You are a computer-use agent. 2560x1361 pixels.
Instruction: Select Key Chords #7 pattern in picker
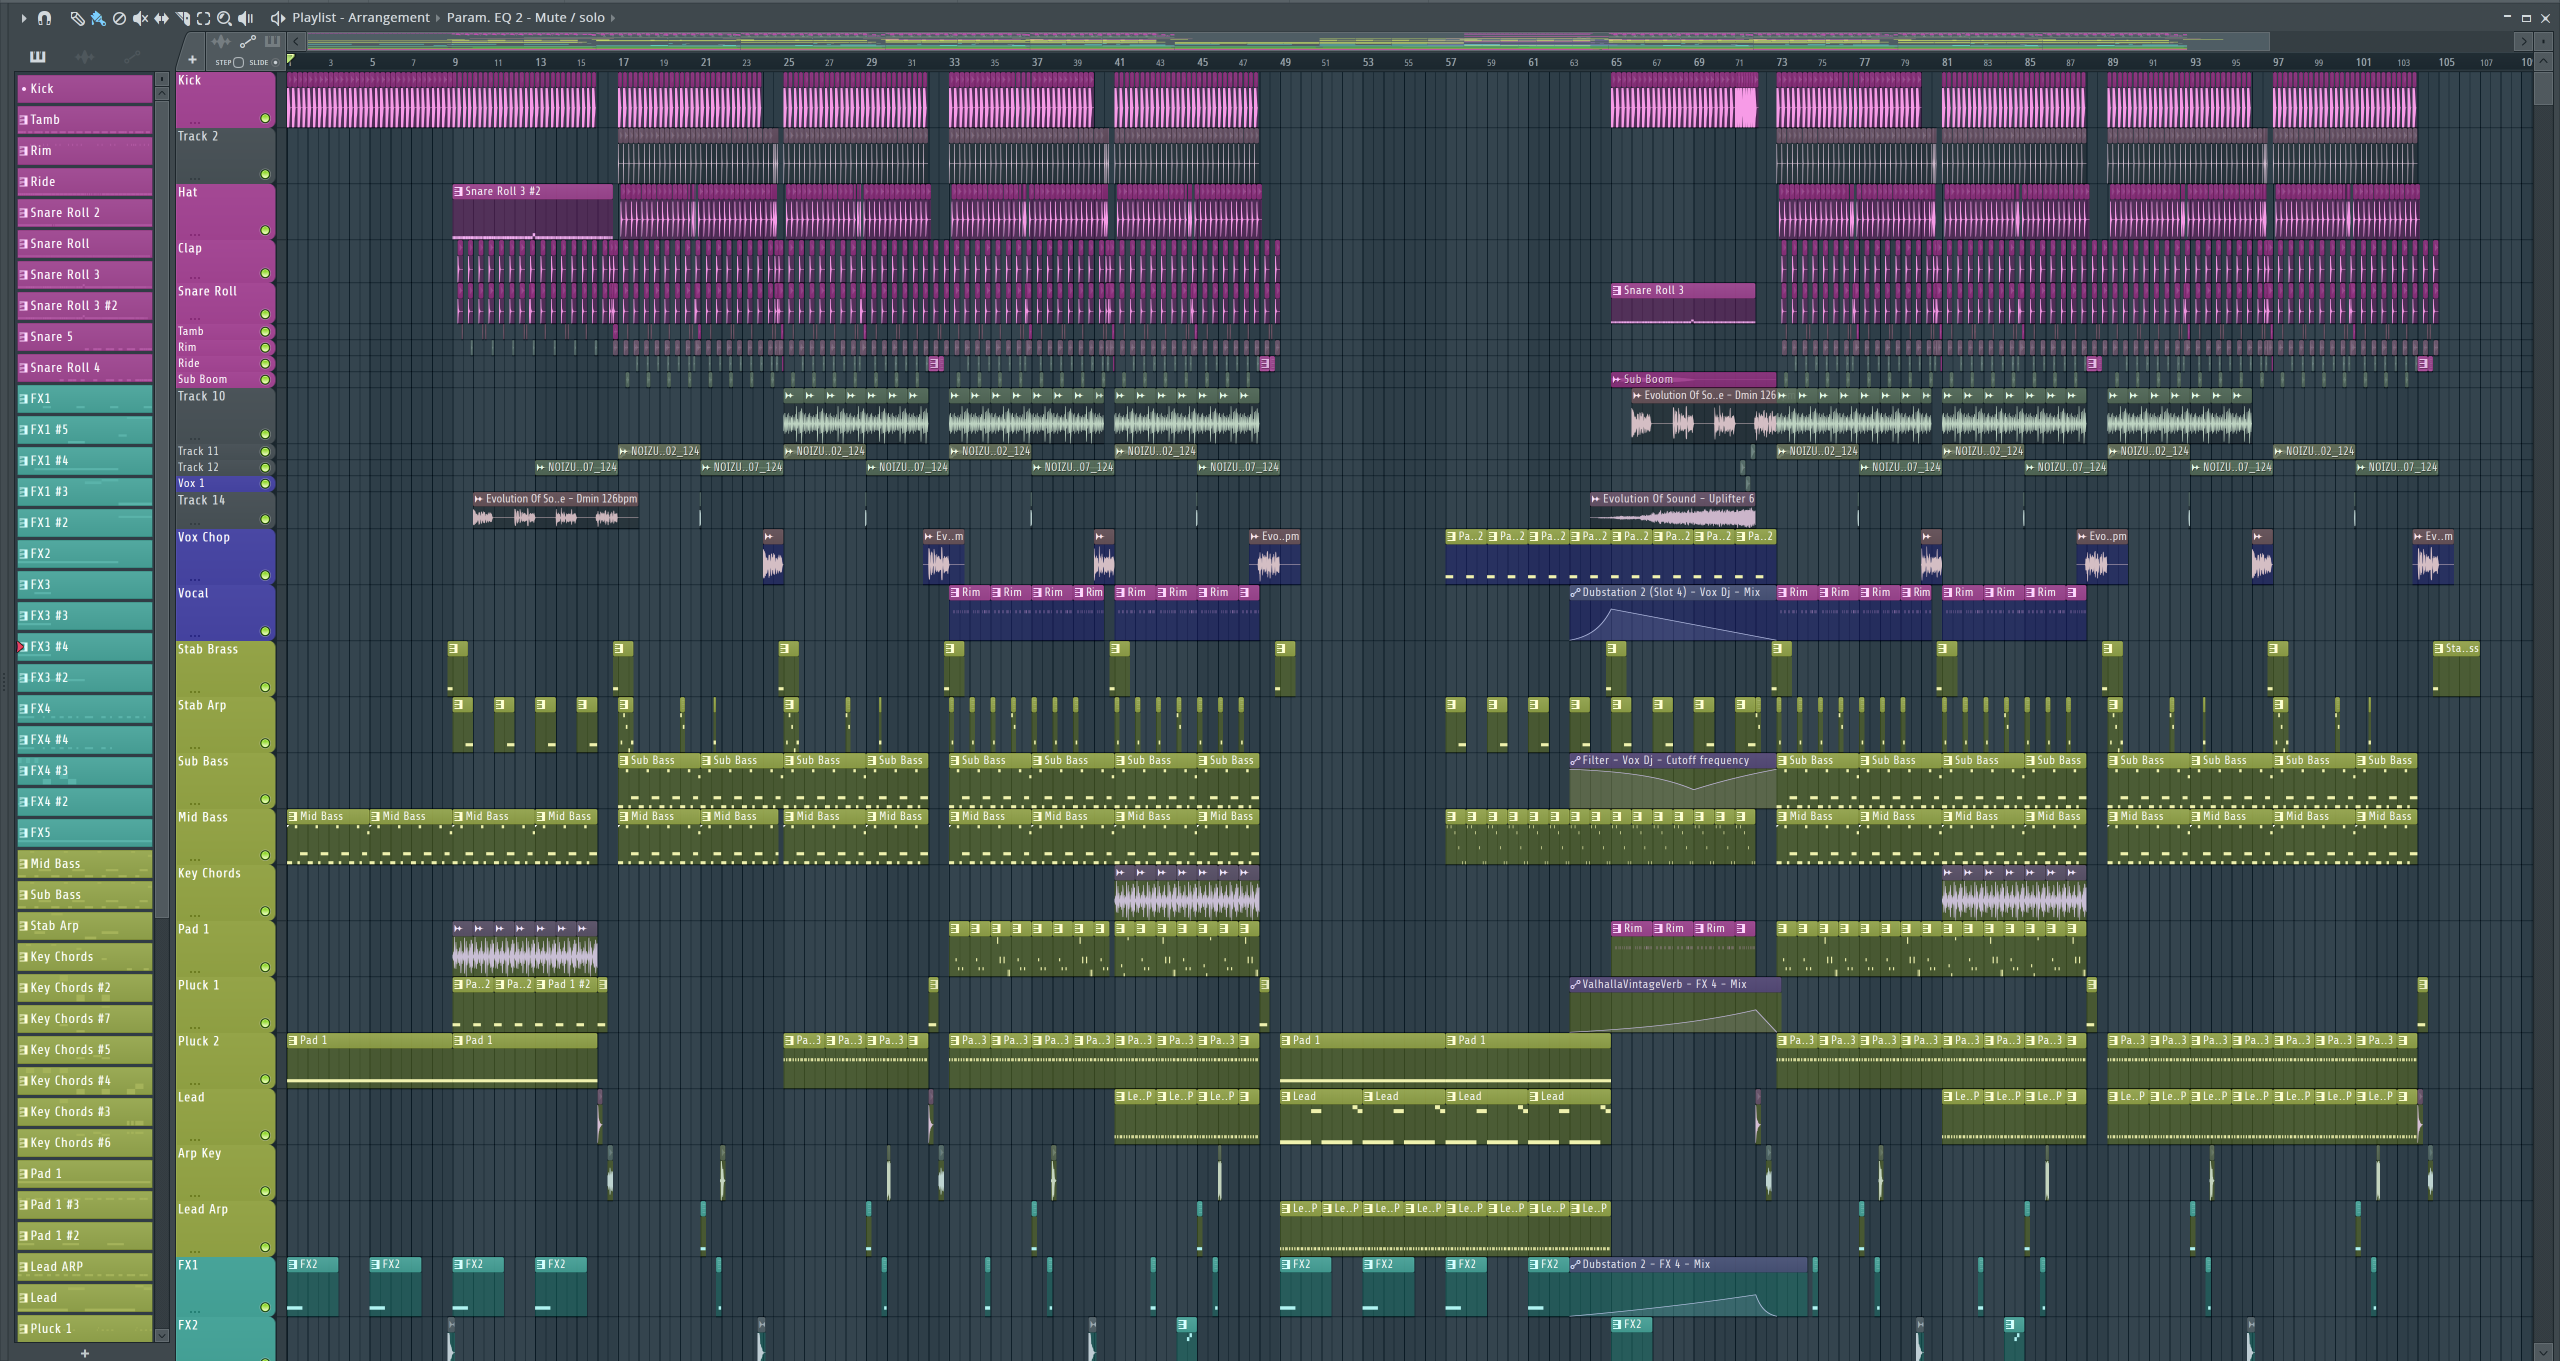coord(85,1019)
